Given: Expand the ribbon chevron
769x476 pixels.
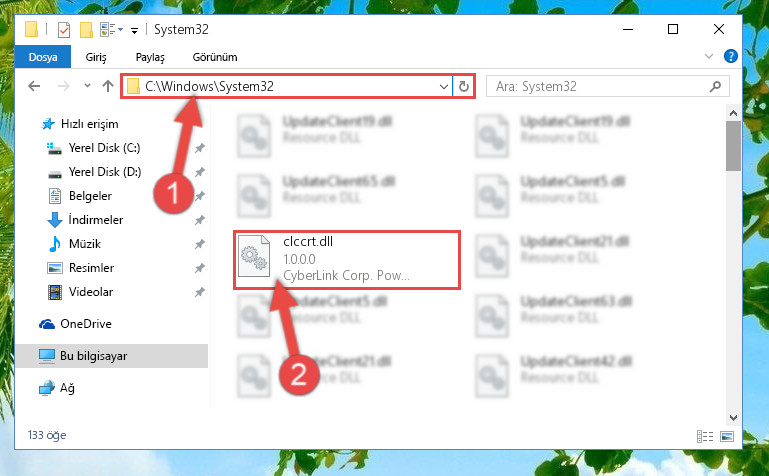Looking at the screenshot, I should click(709, 56).
